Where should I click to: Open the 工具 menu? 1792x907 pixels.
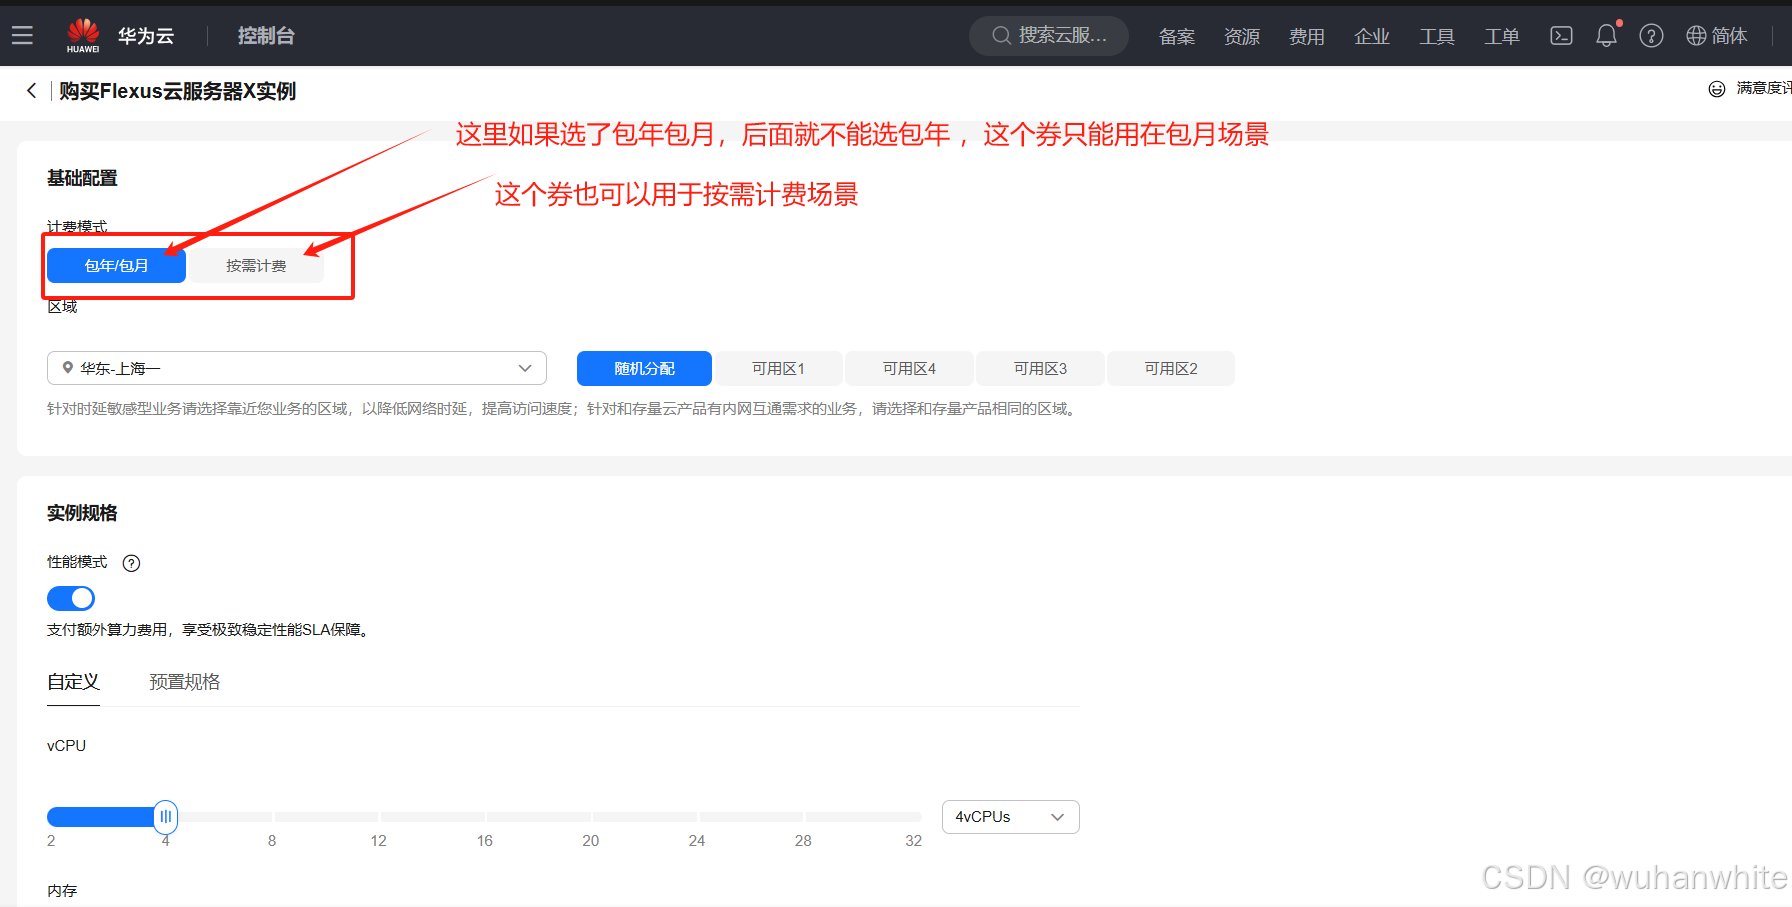click(x=1437, y=37)
